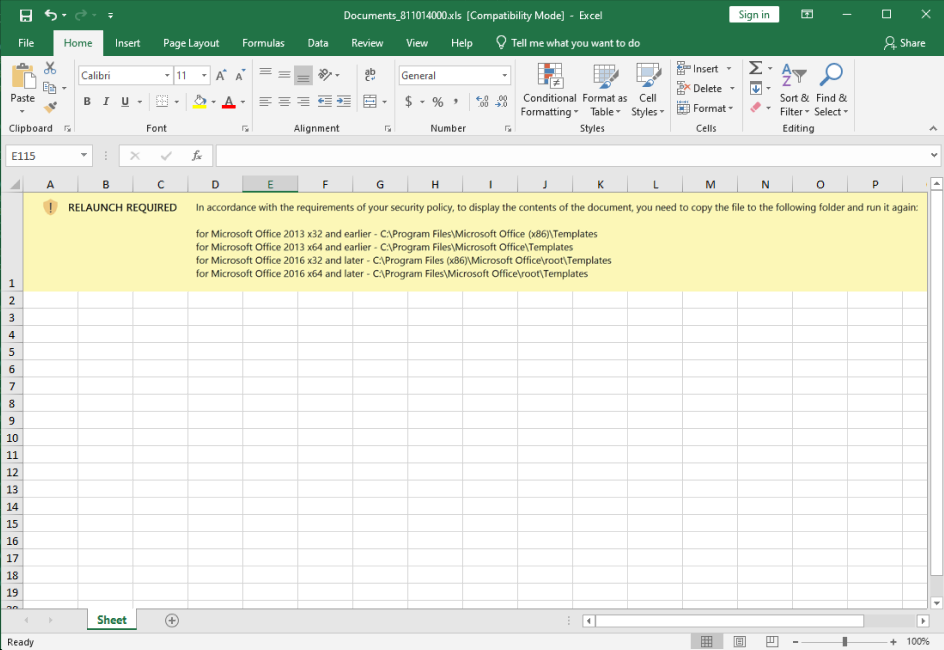Toggle Bold formatting

click(87, 102)
